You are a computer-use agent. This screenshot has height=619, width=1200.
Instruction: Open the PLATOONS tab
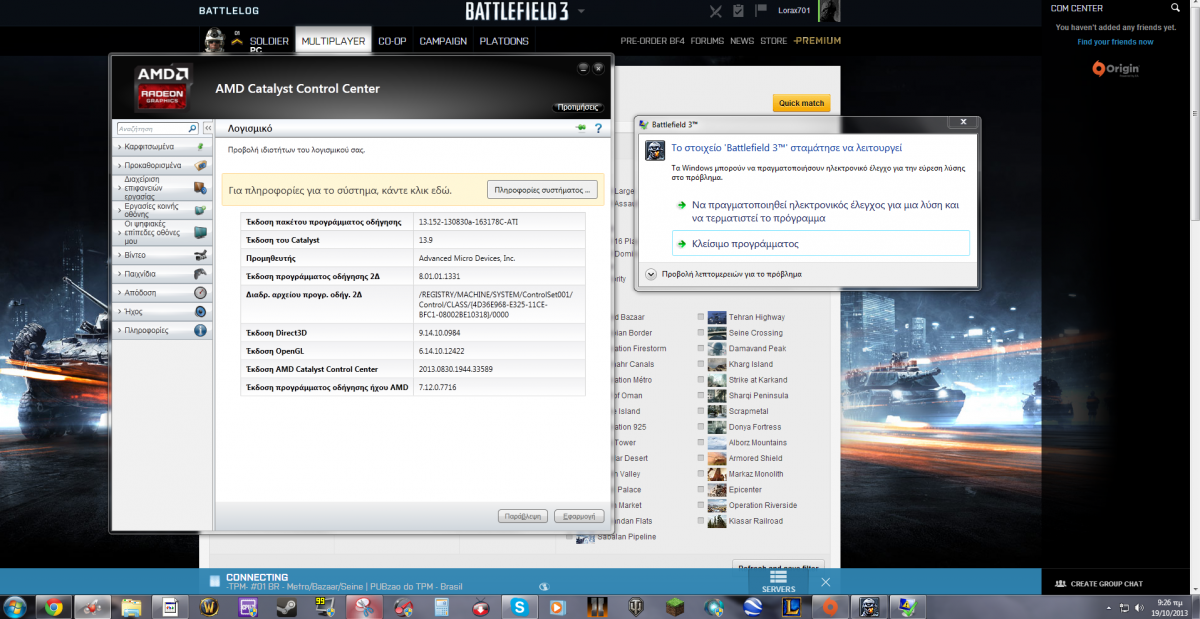point(504,41)
